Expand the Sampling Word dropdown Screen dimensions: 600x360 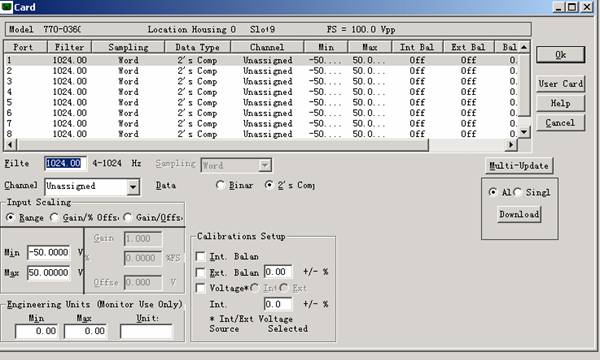[x=265, y=165]
